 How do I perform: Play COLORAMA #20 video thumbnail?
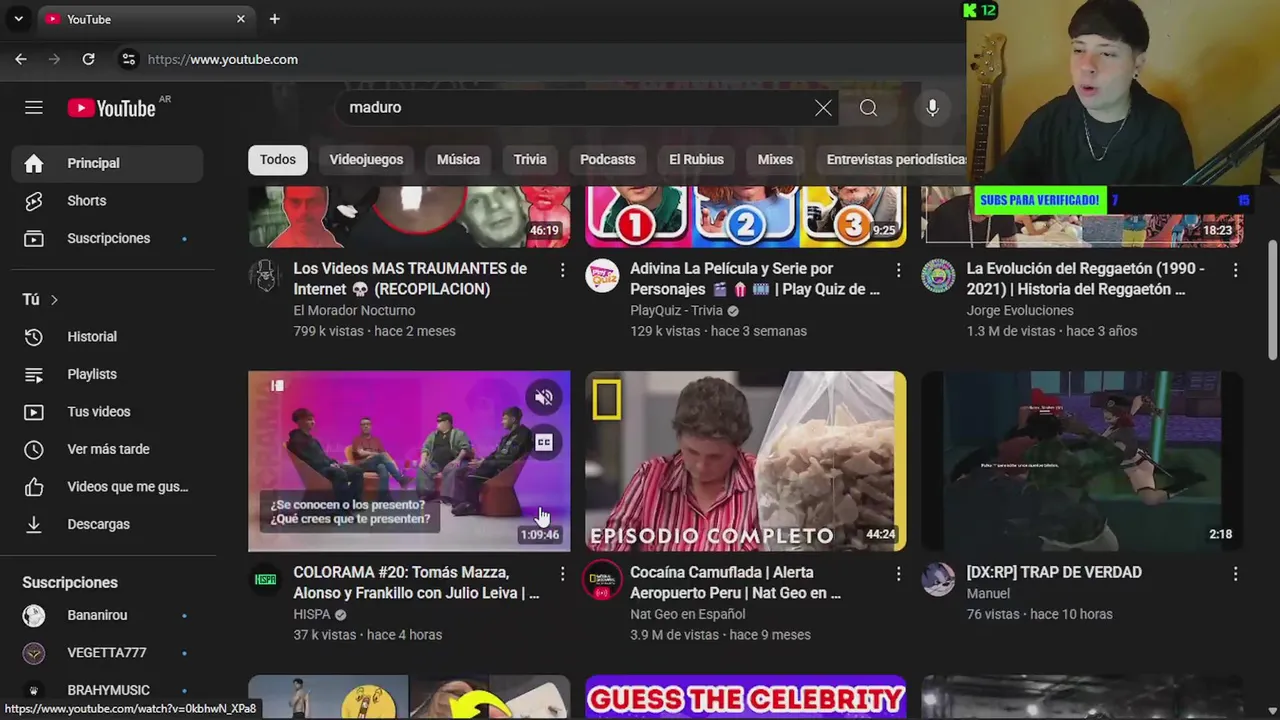409,461
